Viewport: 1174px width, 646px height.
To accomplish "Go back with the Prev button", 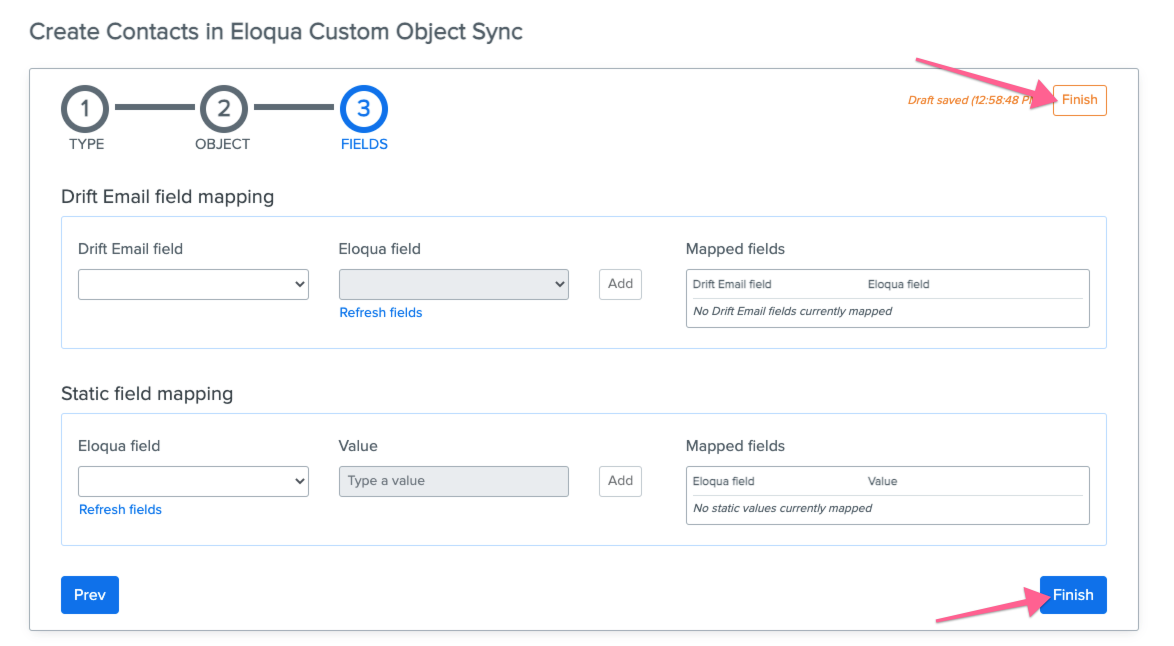I will click(90, 595).
